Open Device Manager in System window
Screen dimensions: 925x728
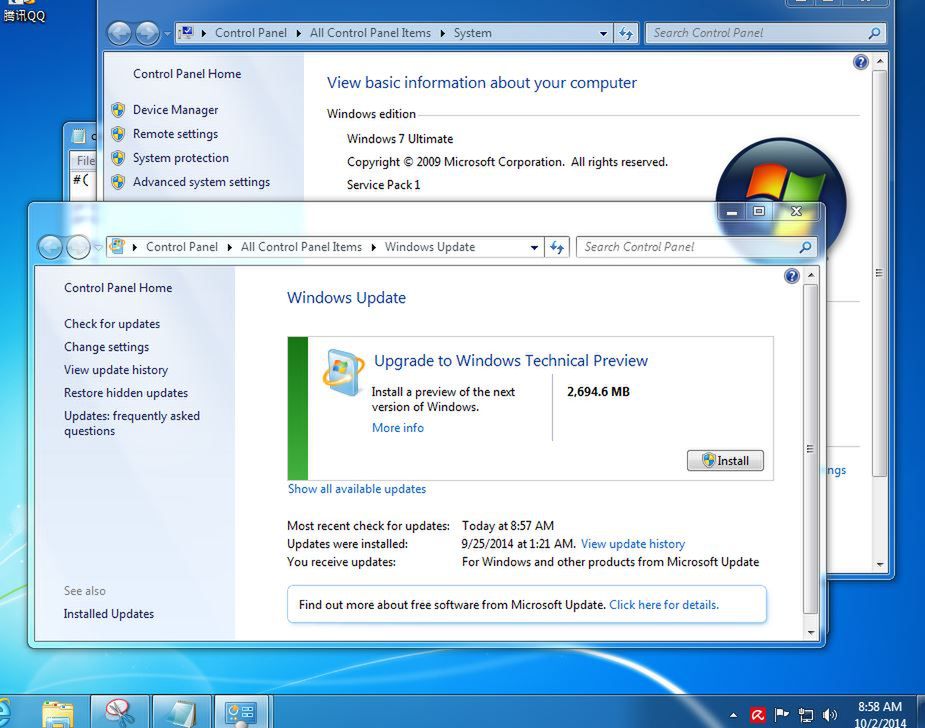pyautogui.click(x=175, y=110)
